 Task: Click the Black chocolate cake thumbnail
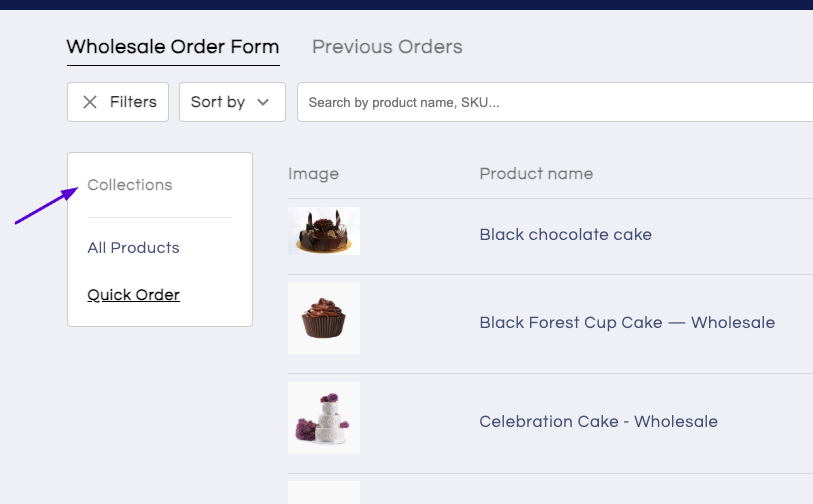(324, 231)
